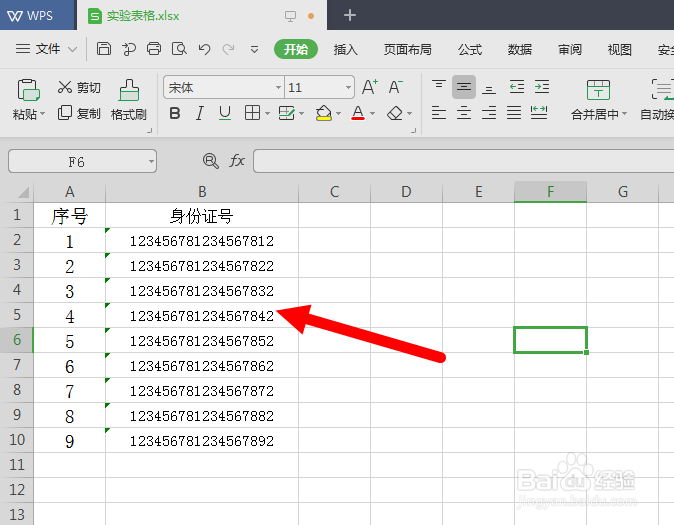This screenshot has width=674, height=525.
Task: Apply yellow fill color bucket
Action: (x=323, y=114)
